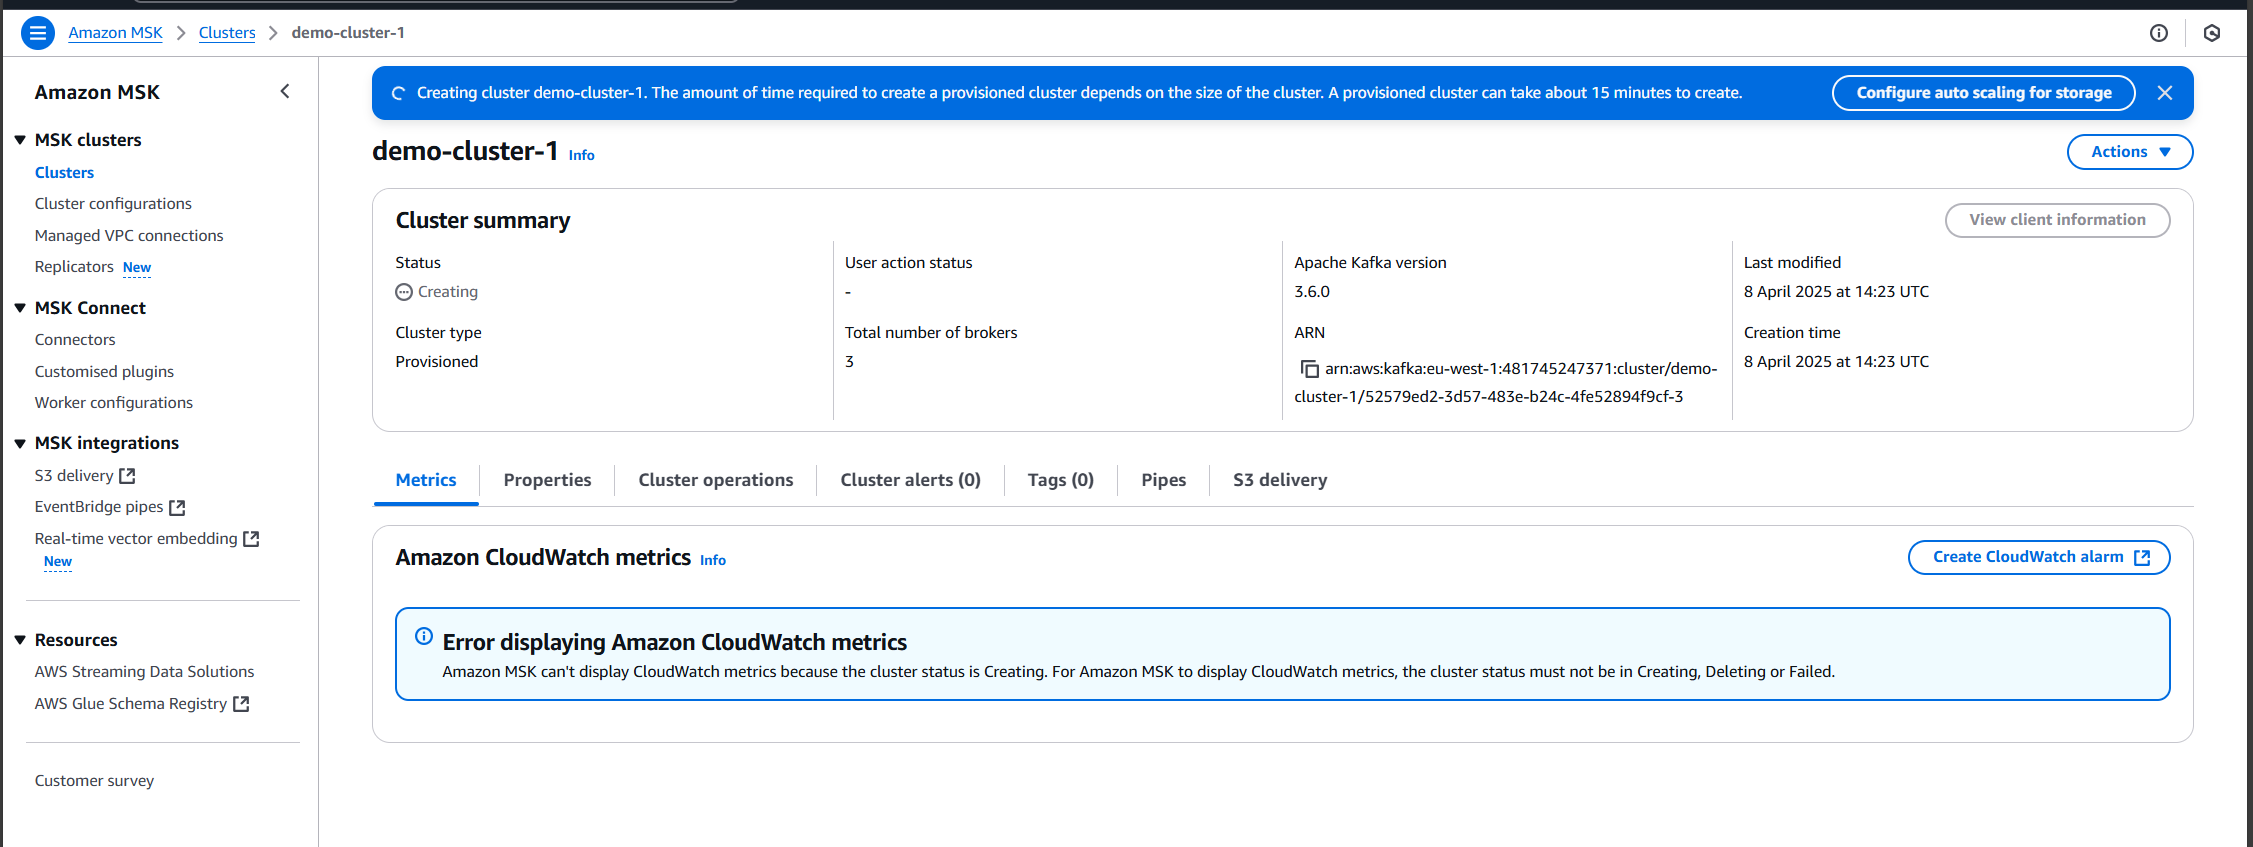Viewport: 2253px width, 847px height.
Task: Switch to the Properties tab
Action: (547, 480)
